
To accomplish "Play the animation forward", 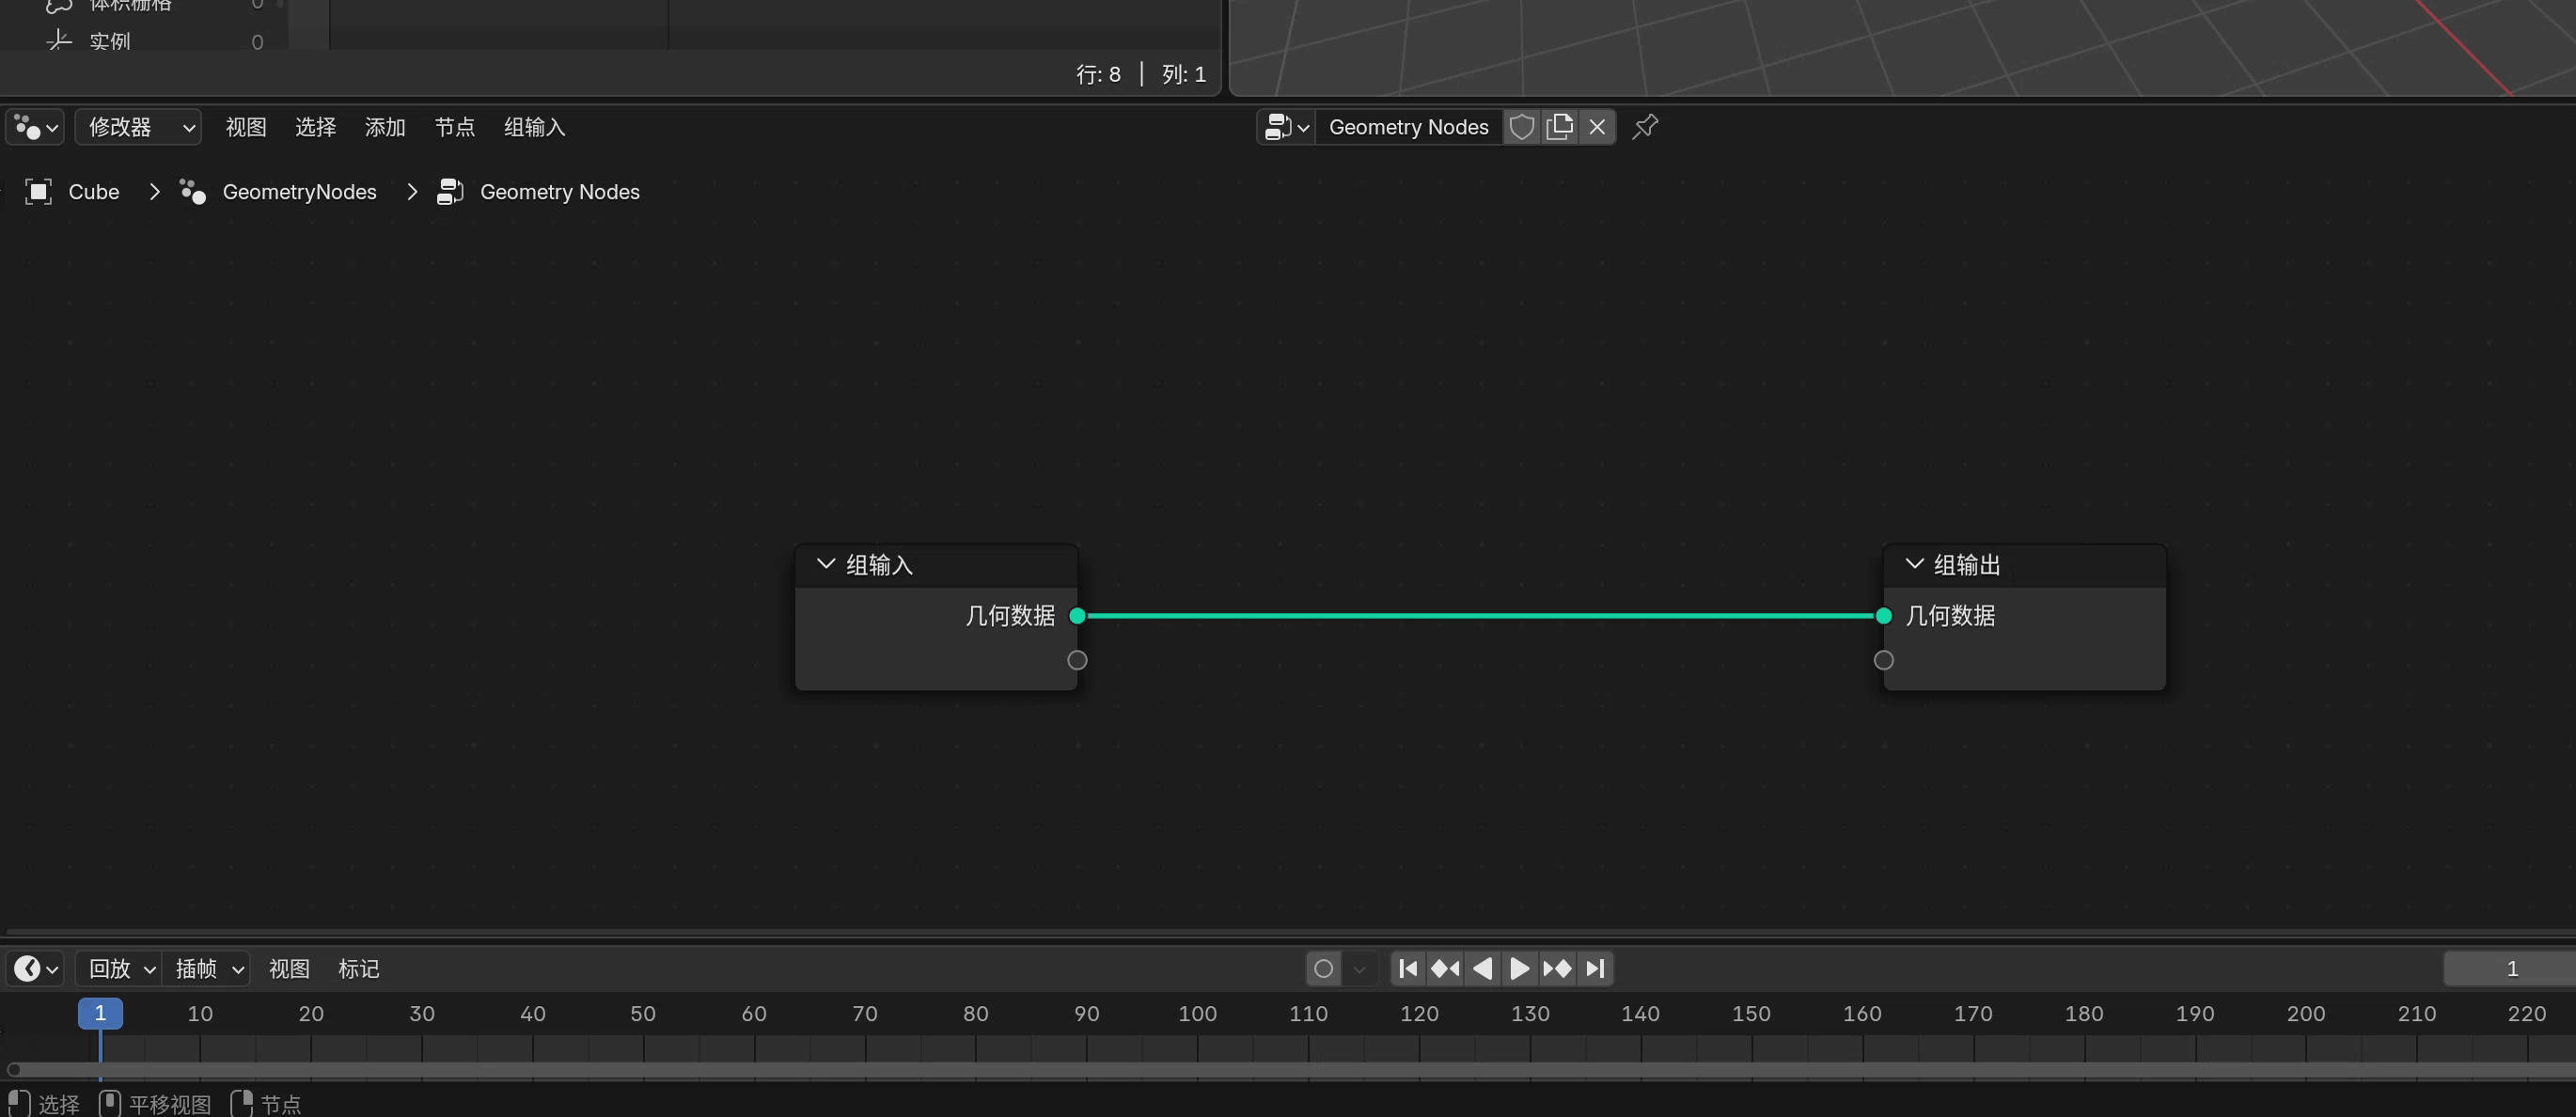I will point(1519,969).
